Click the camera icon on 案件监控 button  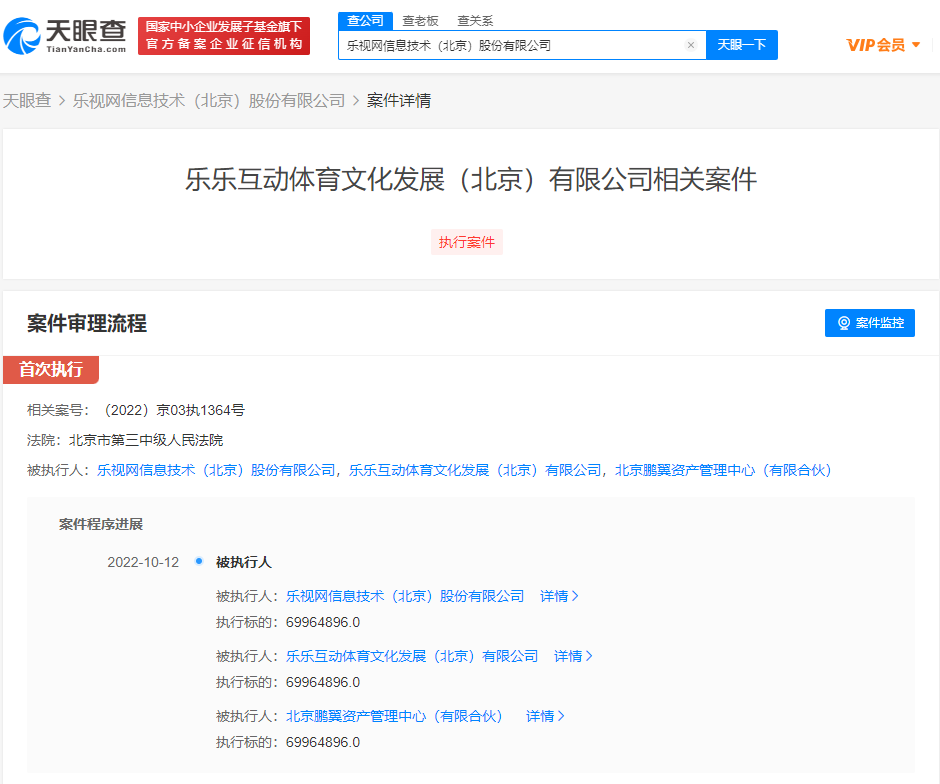843,323
